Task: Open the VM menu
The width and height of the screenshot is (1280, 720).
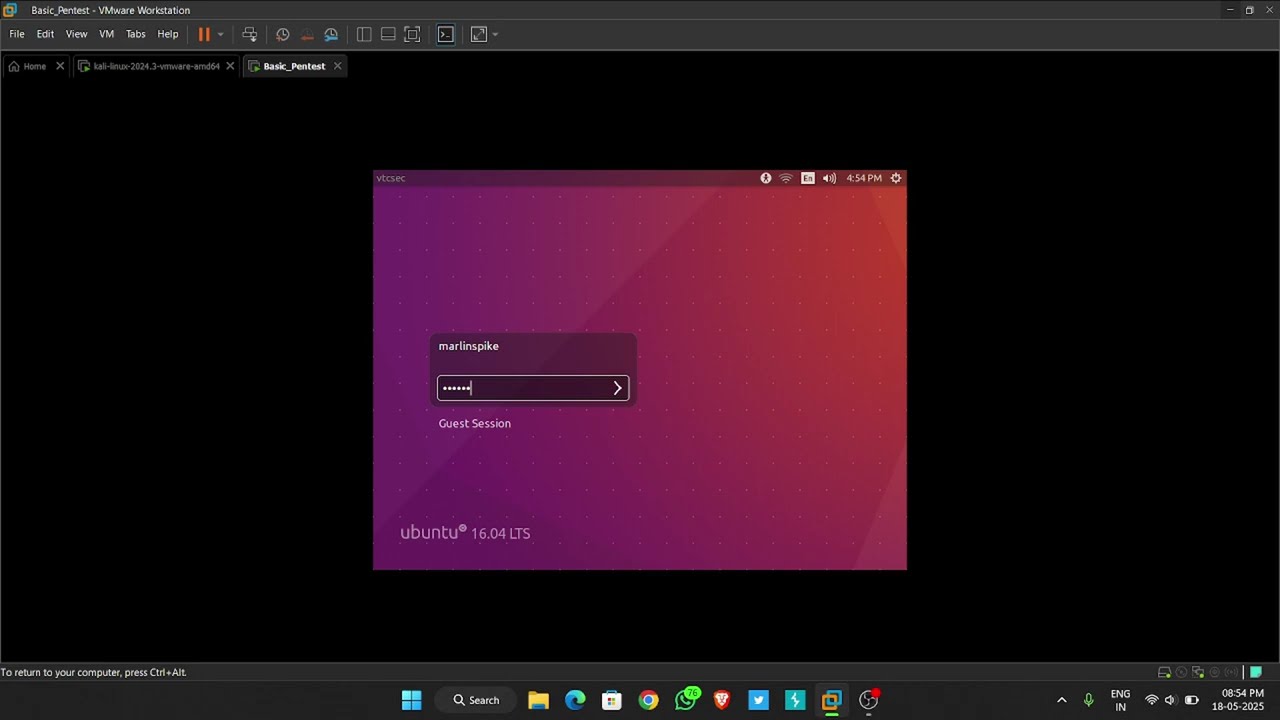Action: 106,34
